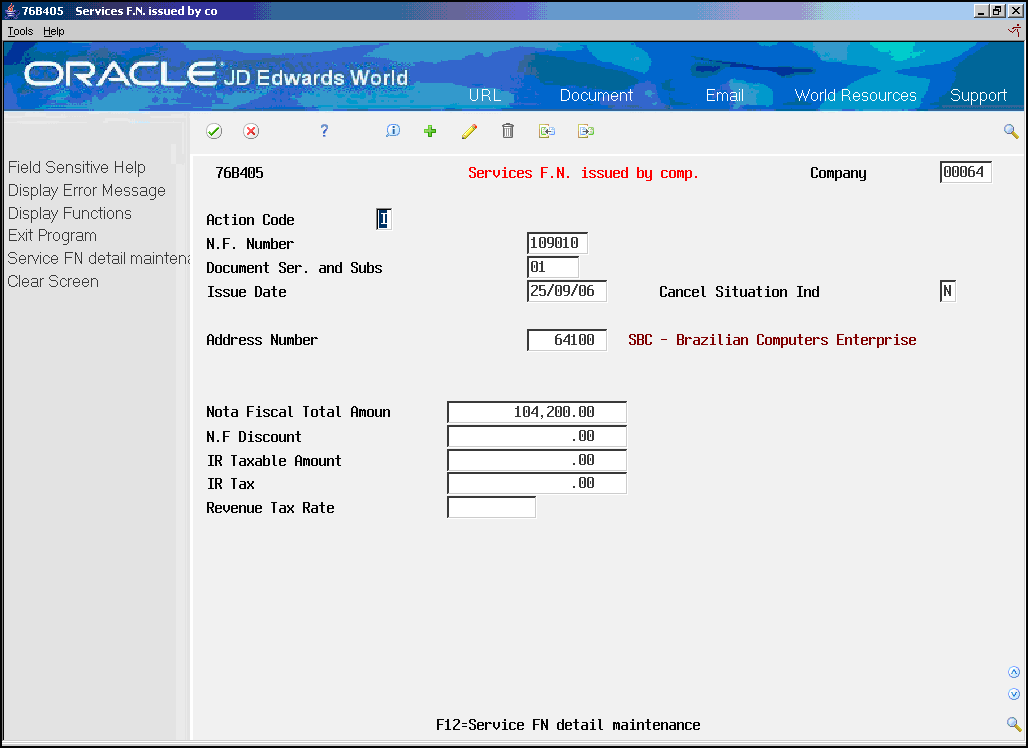Click the red logo icon beside menu bar

click(1015, 31)
